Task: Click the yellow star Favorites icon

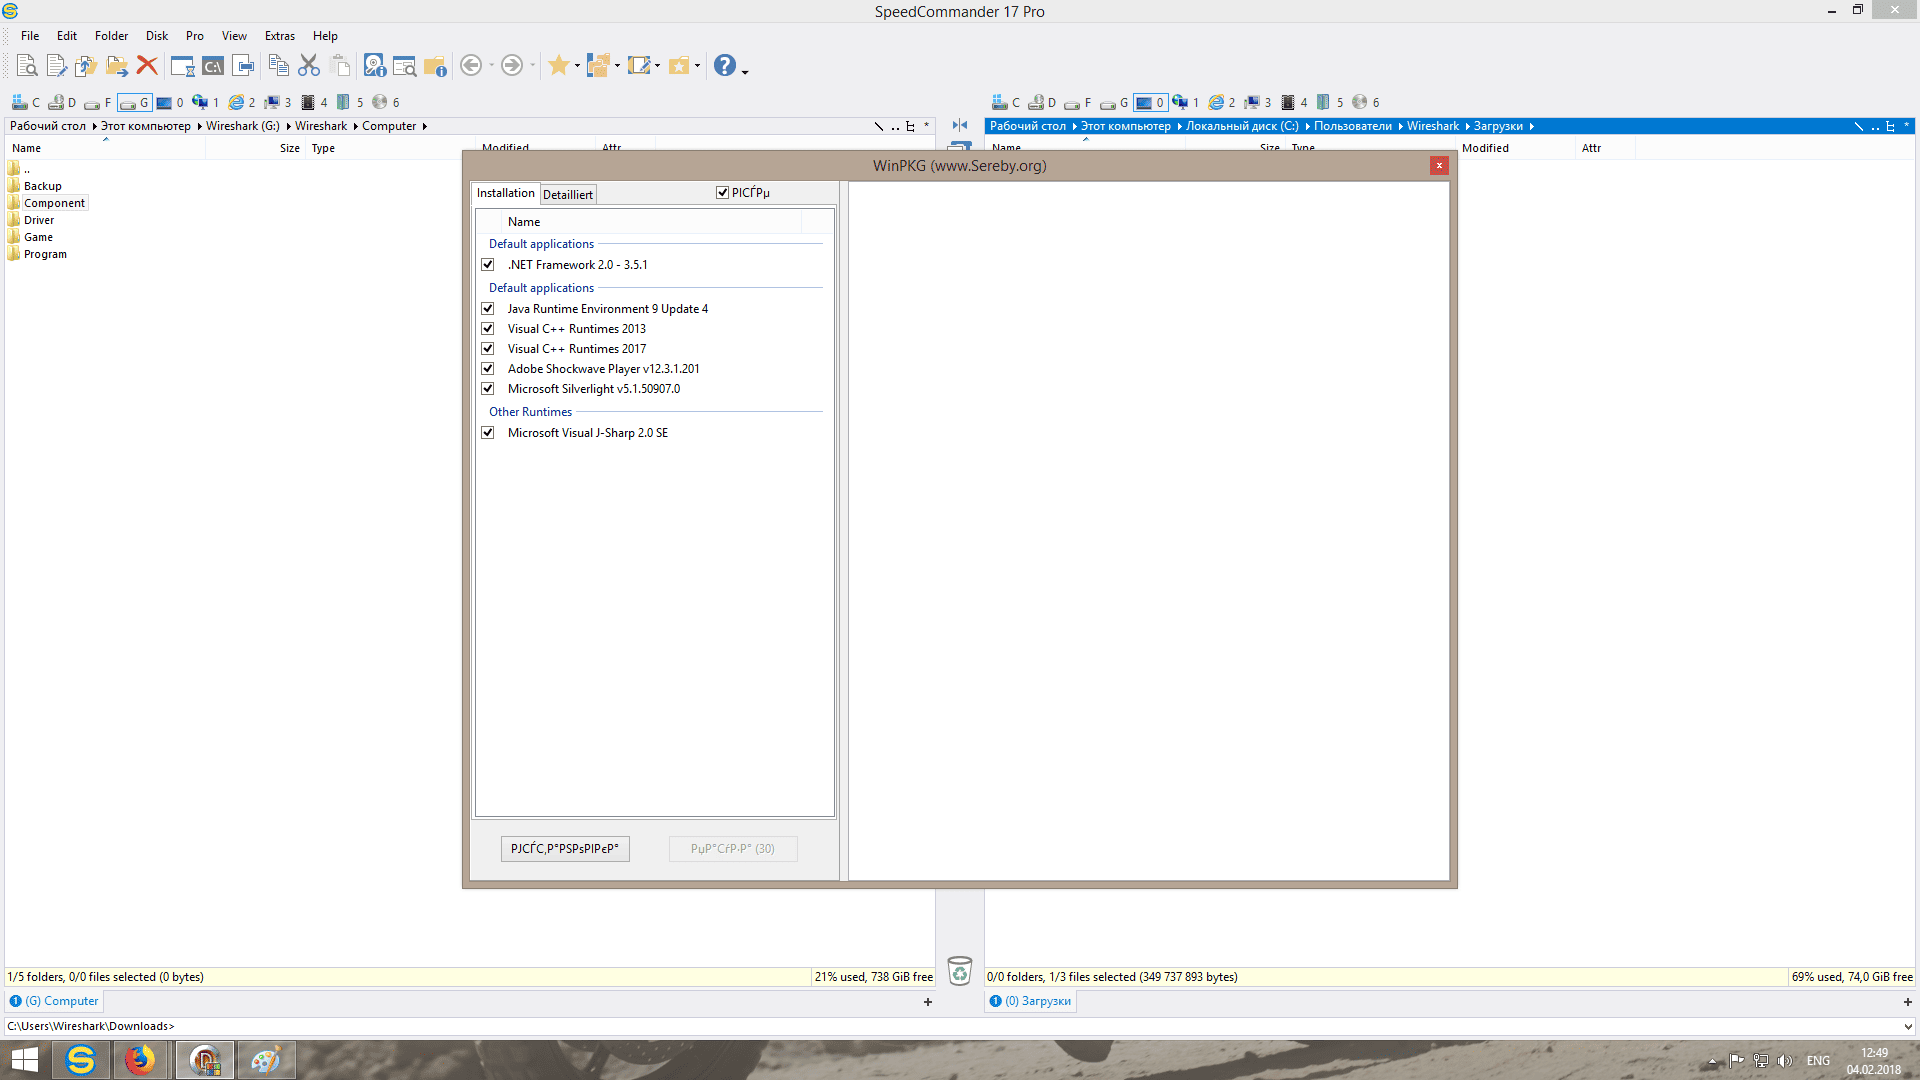Action: 558,66
